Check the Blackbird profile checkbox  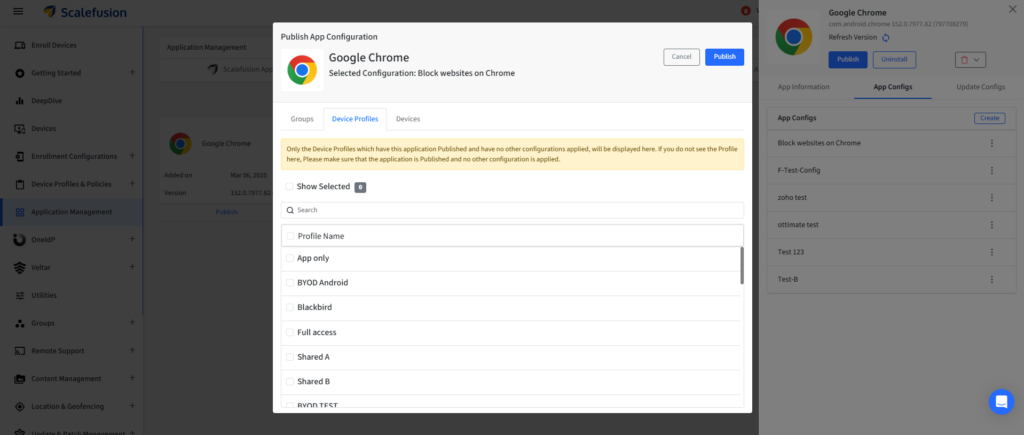pos(290,307)
